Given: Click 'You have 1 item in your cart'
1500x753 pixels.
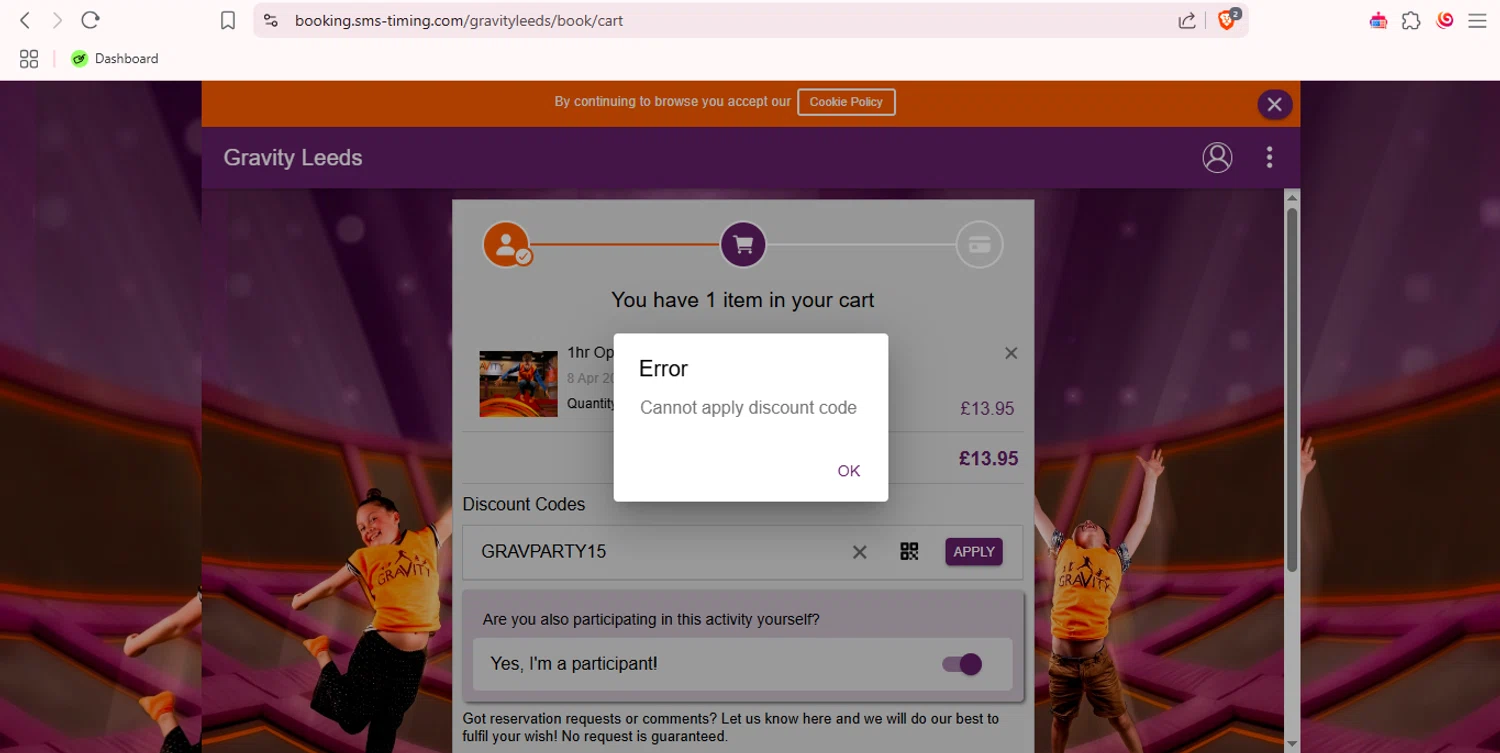Looking at the screenshot, I should 743,300.
